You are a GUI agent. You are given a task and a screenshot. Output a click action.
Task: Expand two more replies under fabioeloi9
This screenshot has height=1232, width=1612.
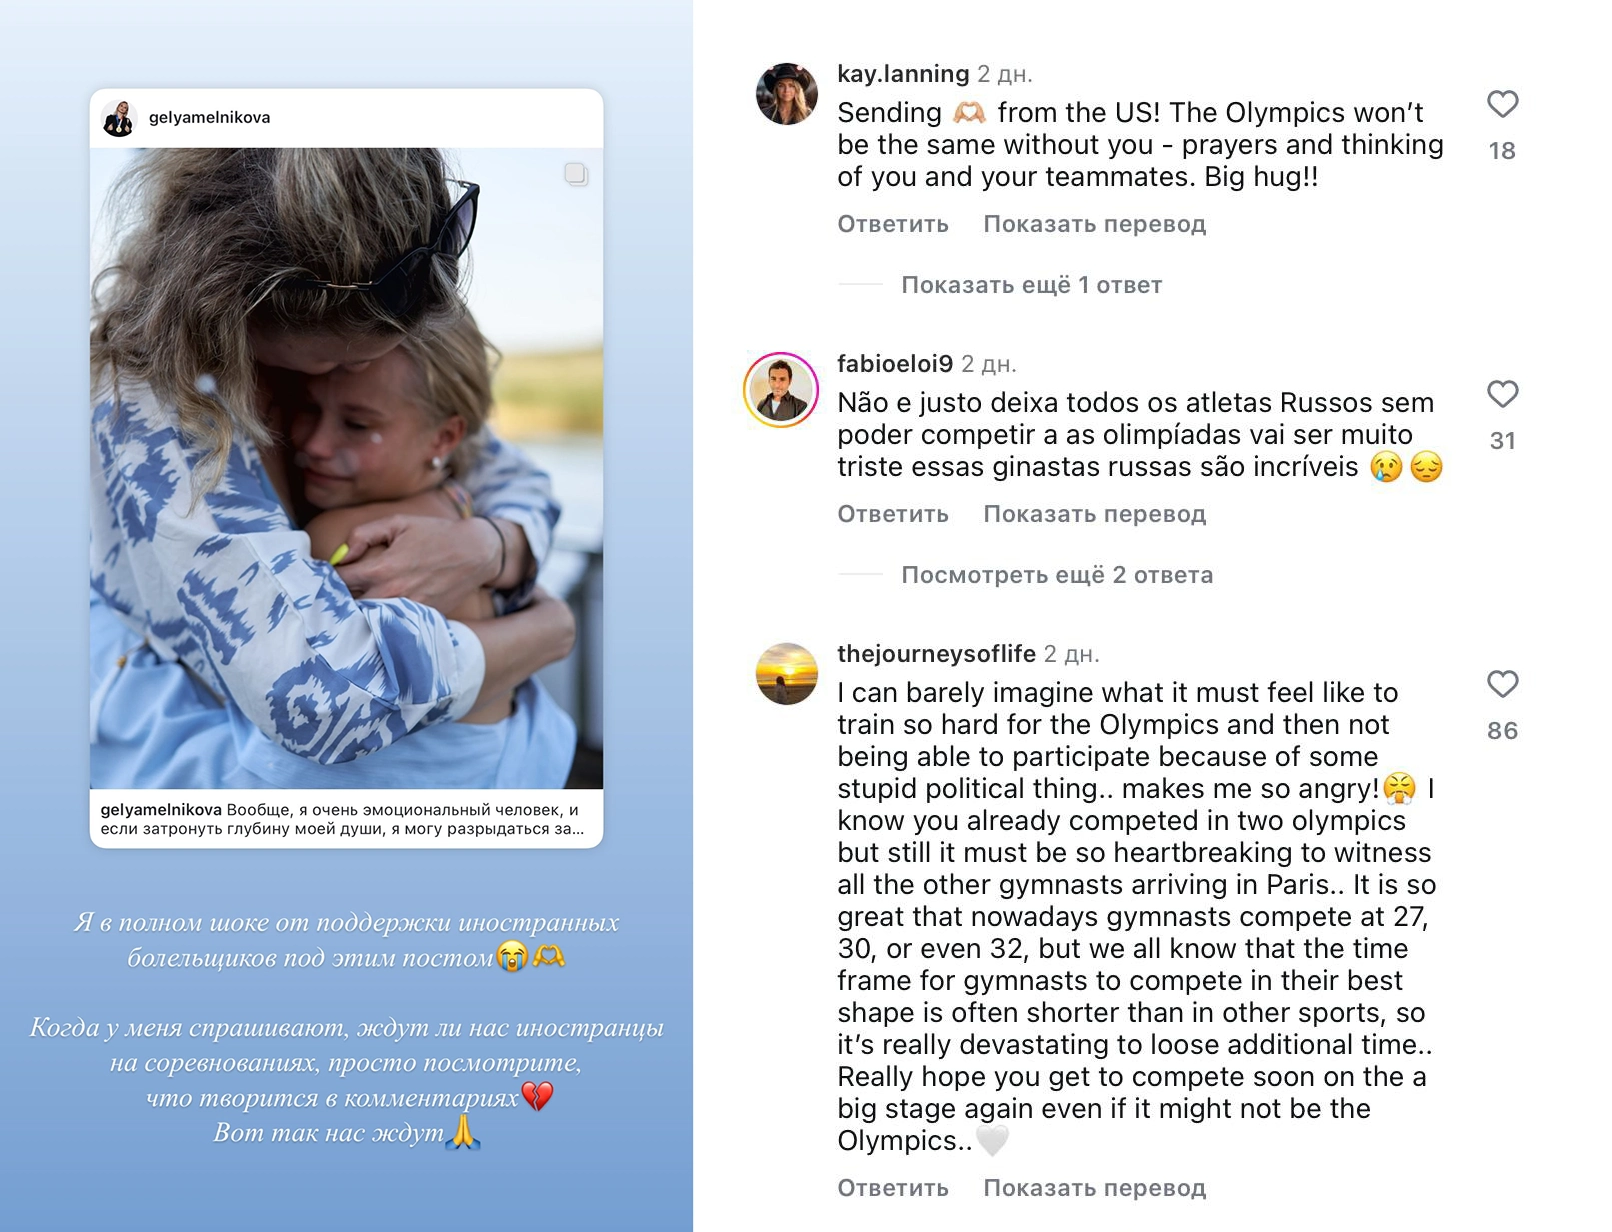point(1057,575)
